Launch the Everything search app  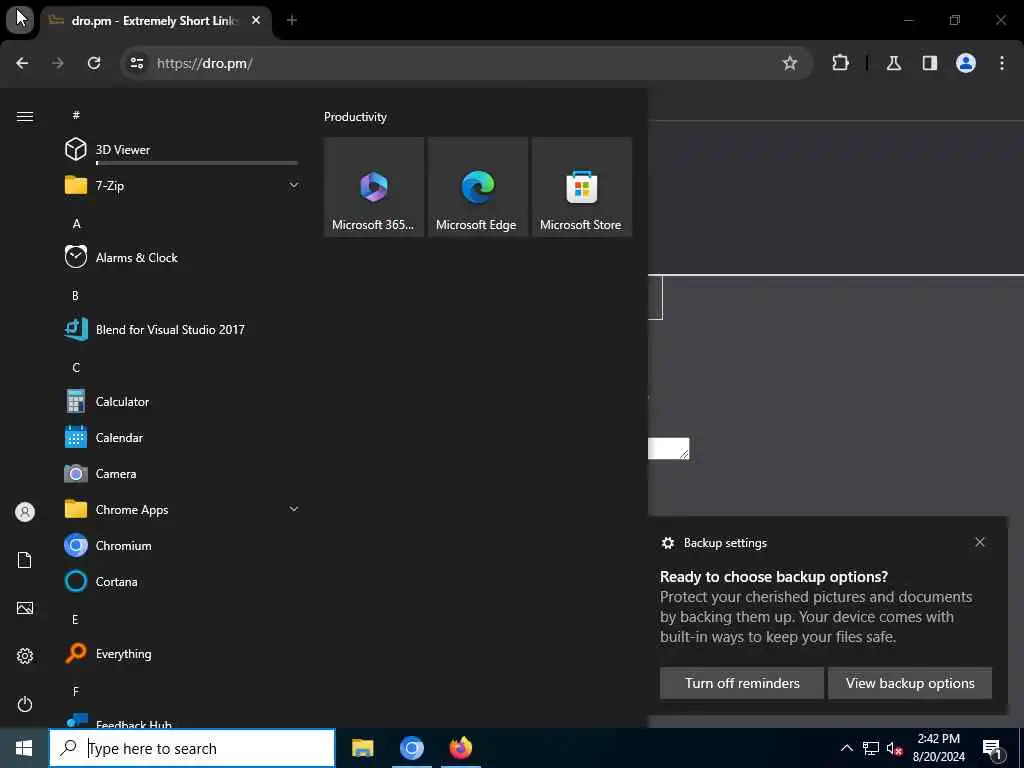(182, 653)
